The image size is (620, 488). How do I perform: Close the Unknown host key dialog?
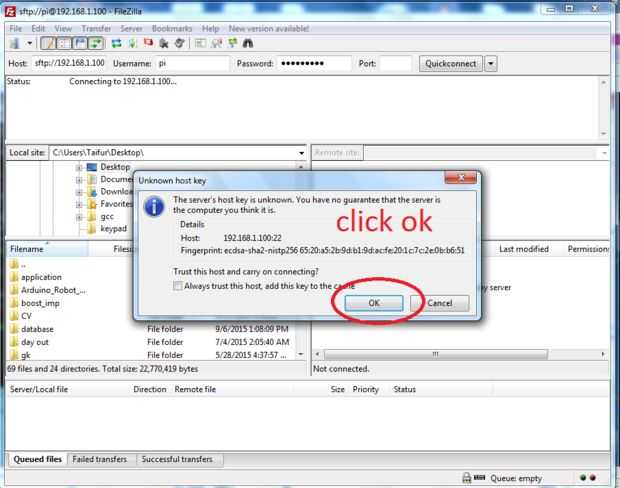pyautogui.click(x=461, y=178)
